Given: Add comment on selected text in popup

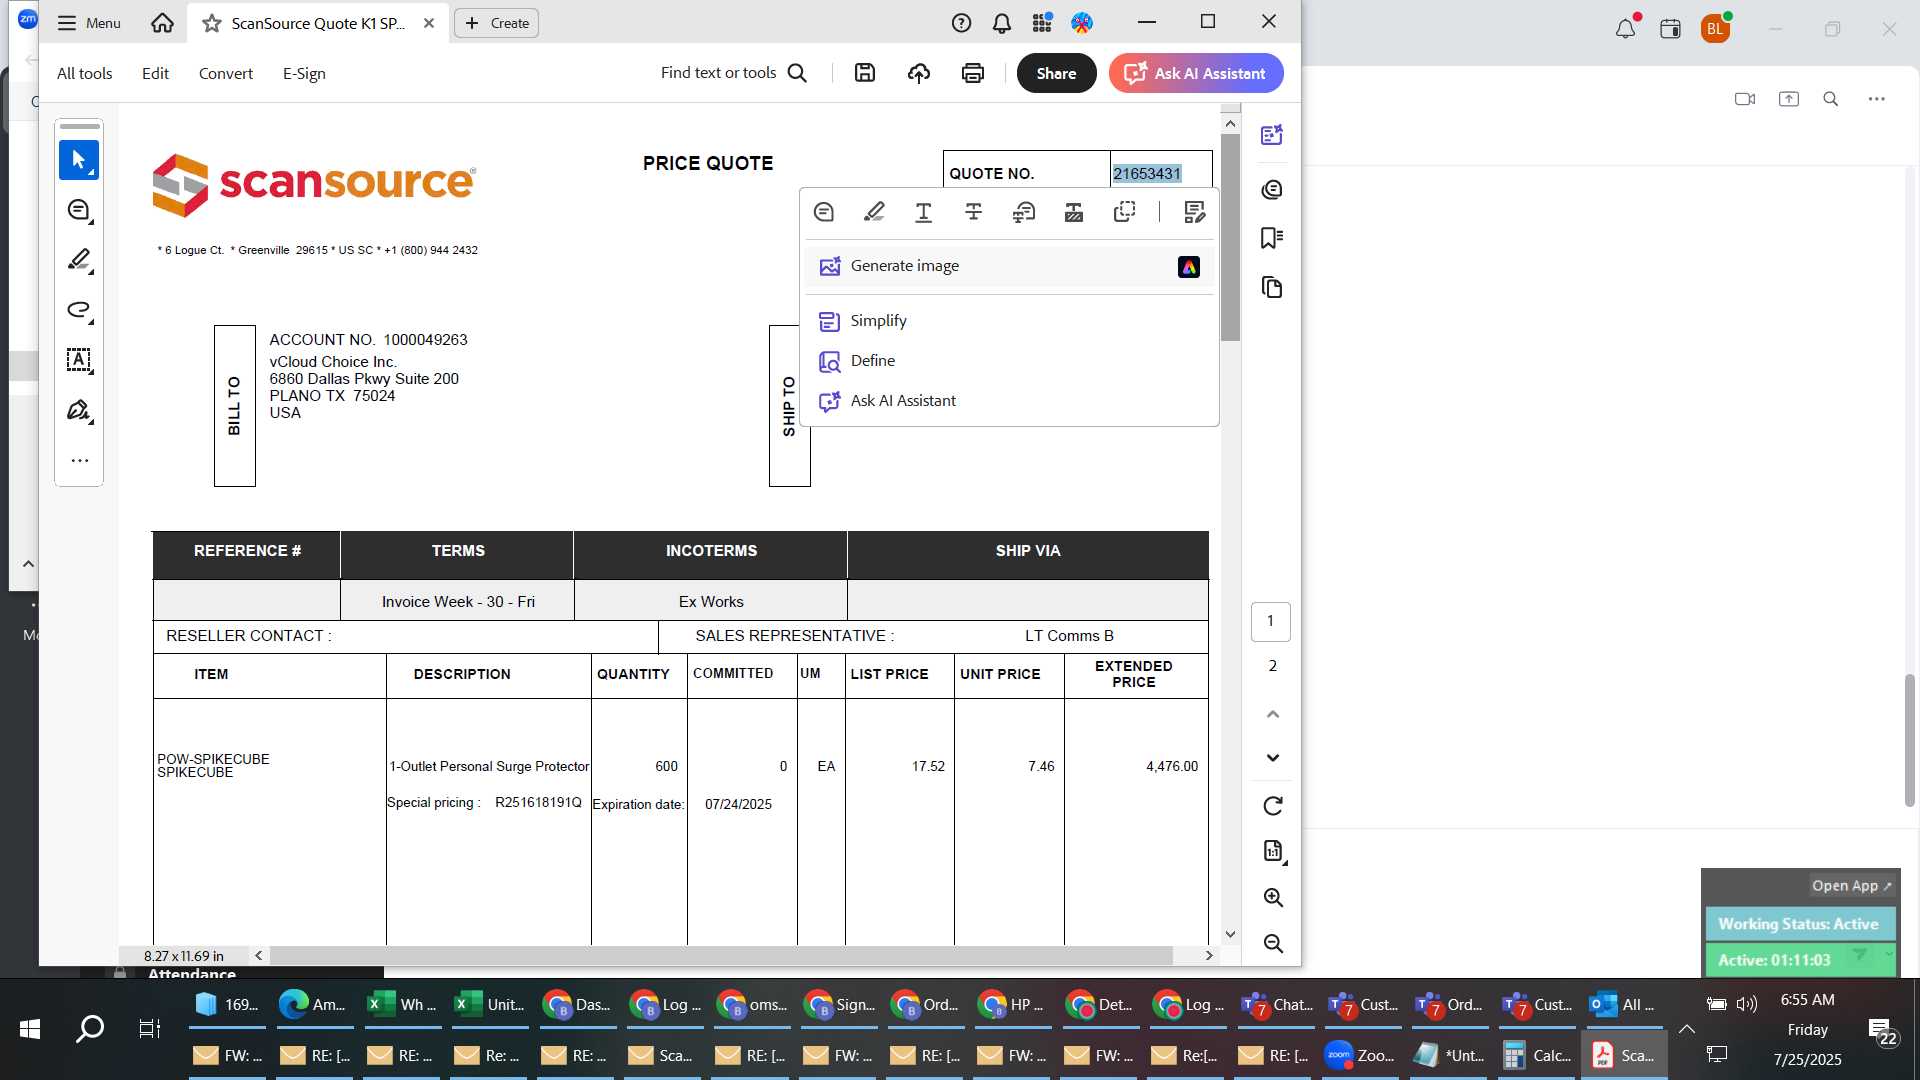Looking at the screenshot, I should [824, 212].
